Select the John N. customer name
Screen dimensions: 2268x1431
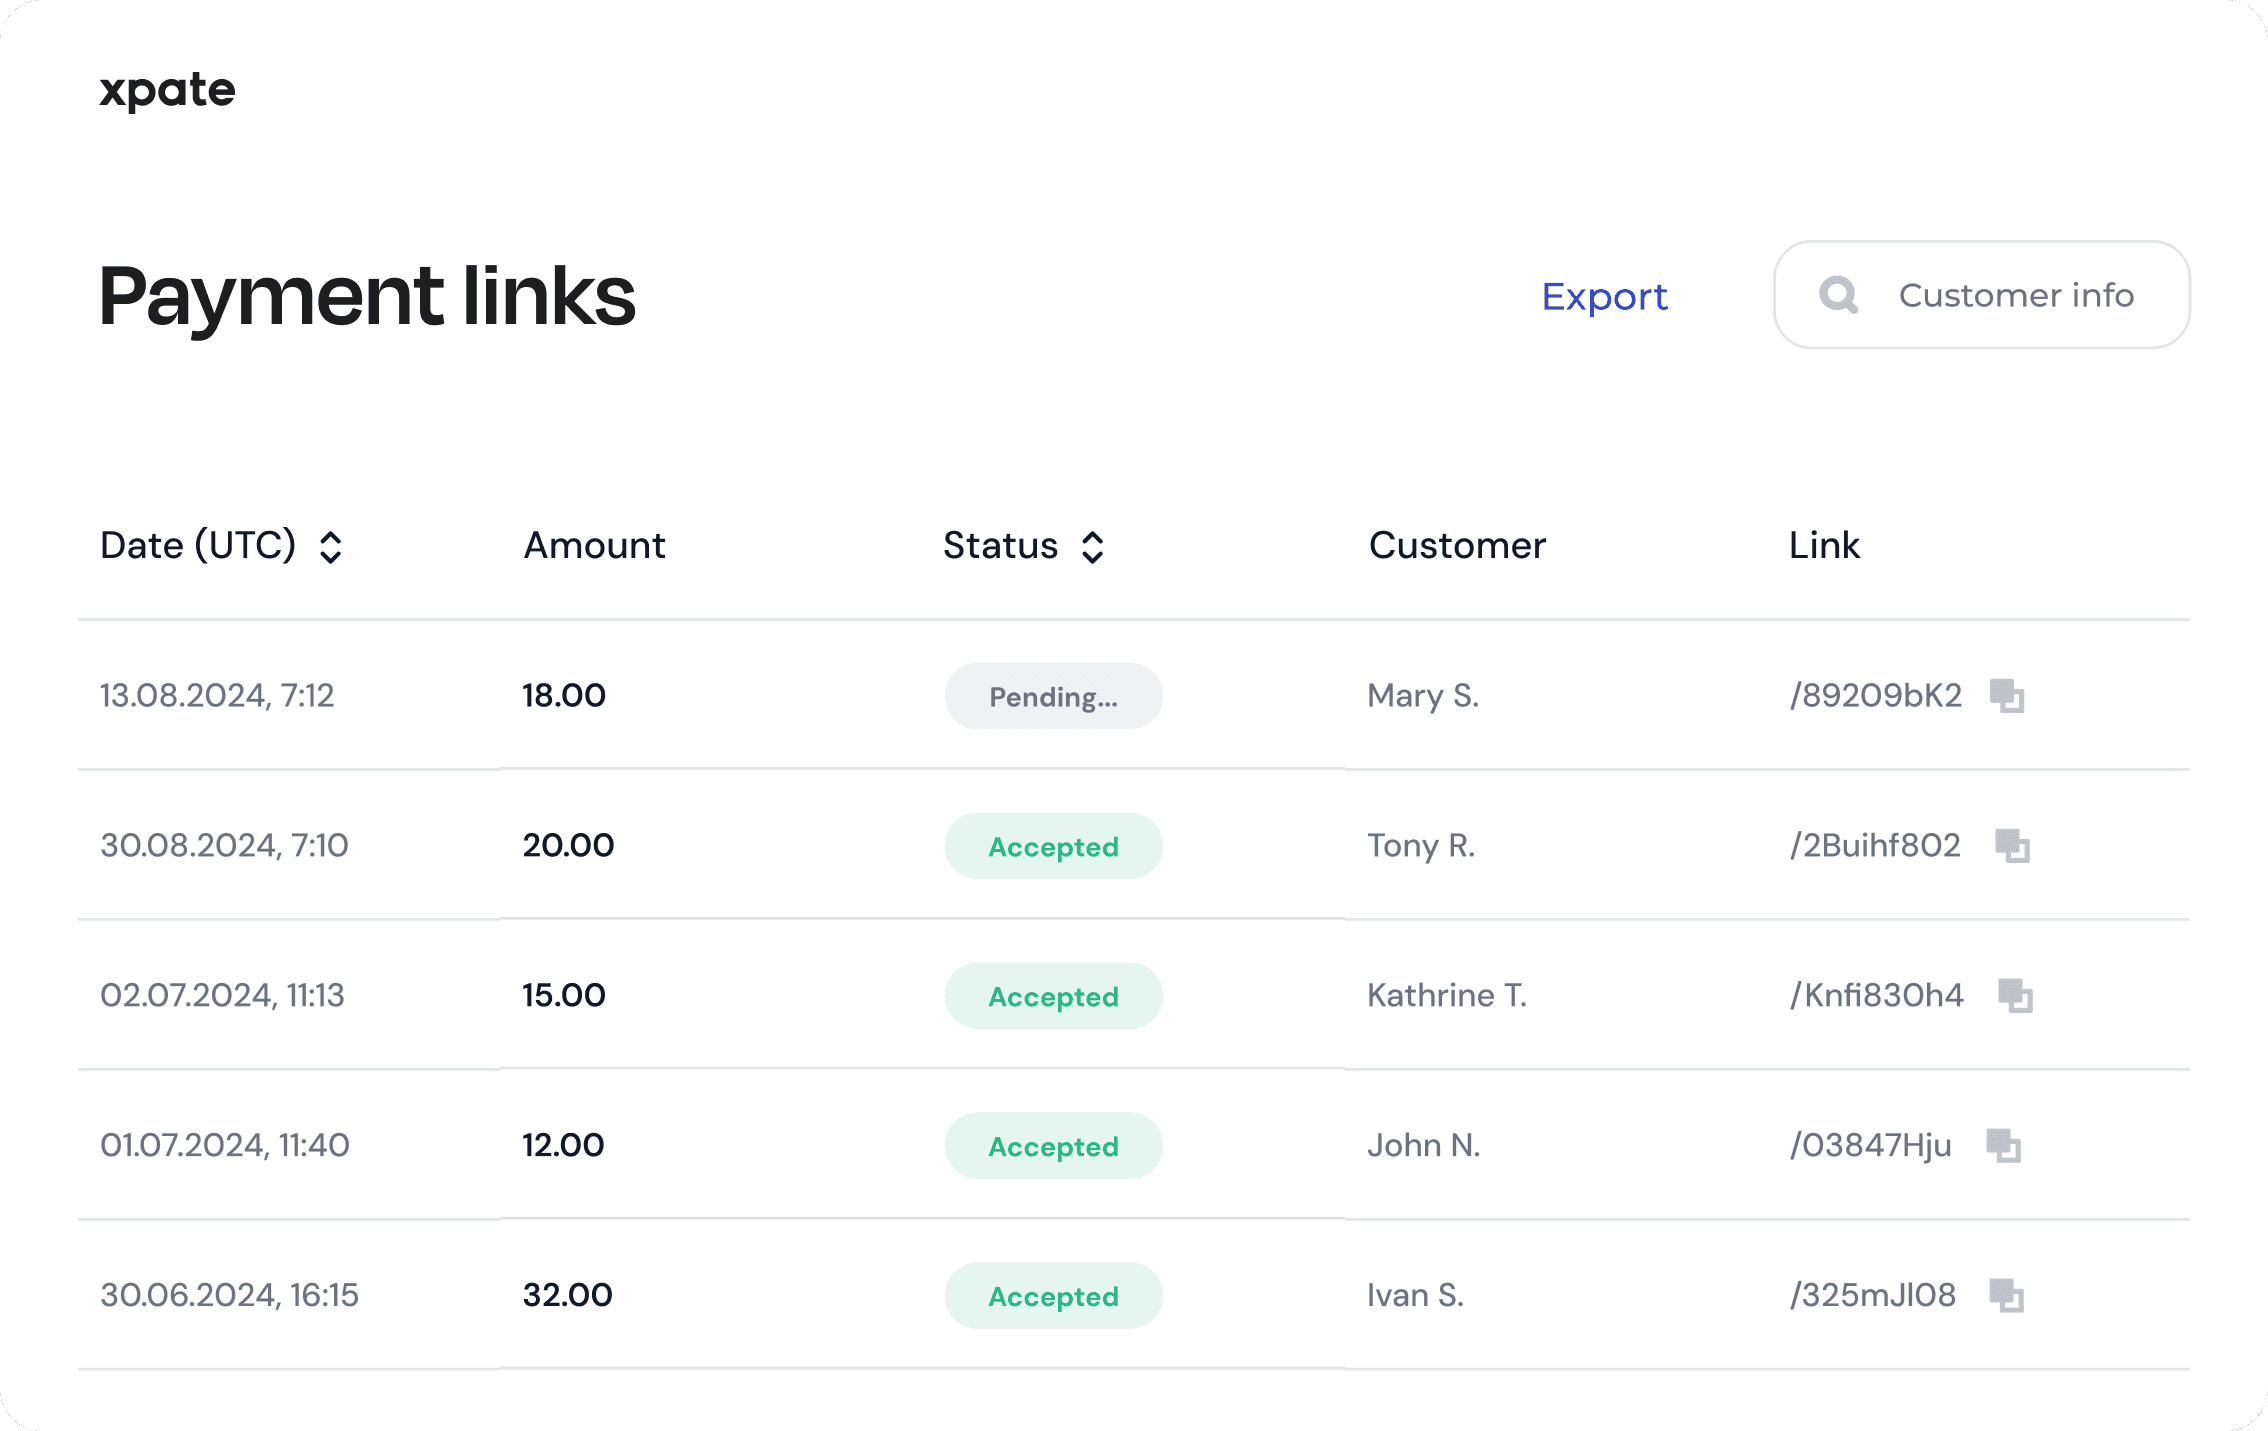[x=1423, y=1145]
